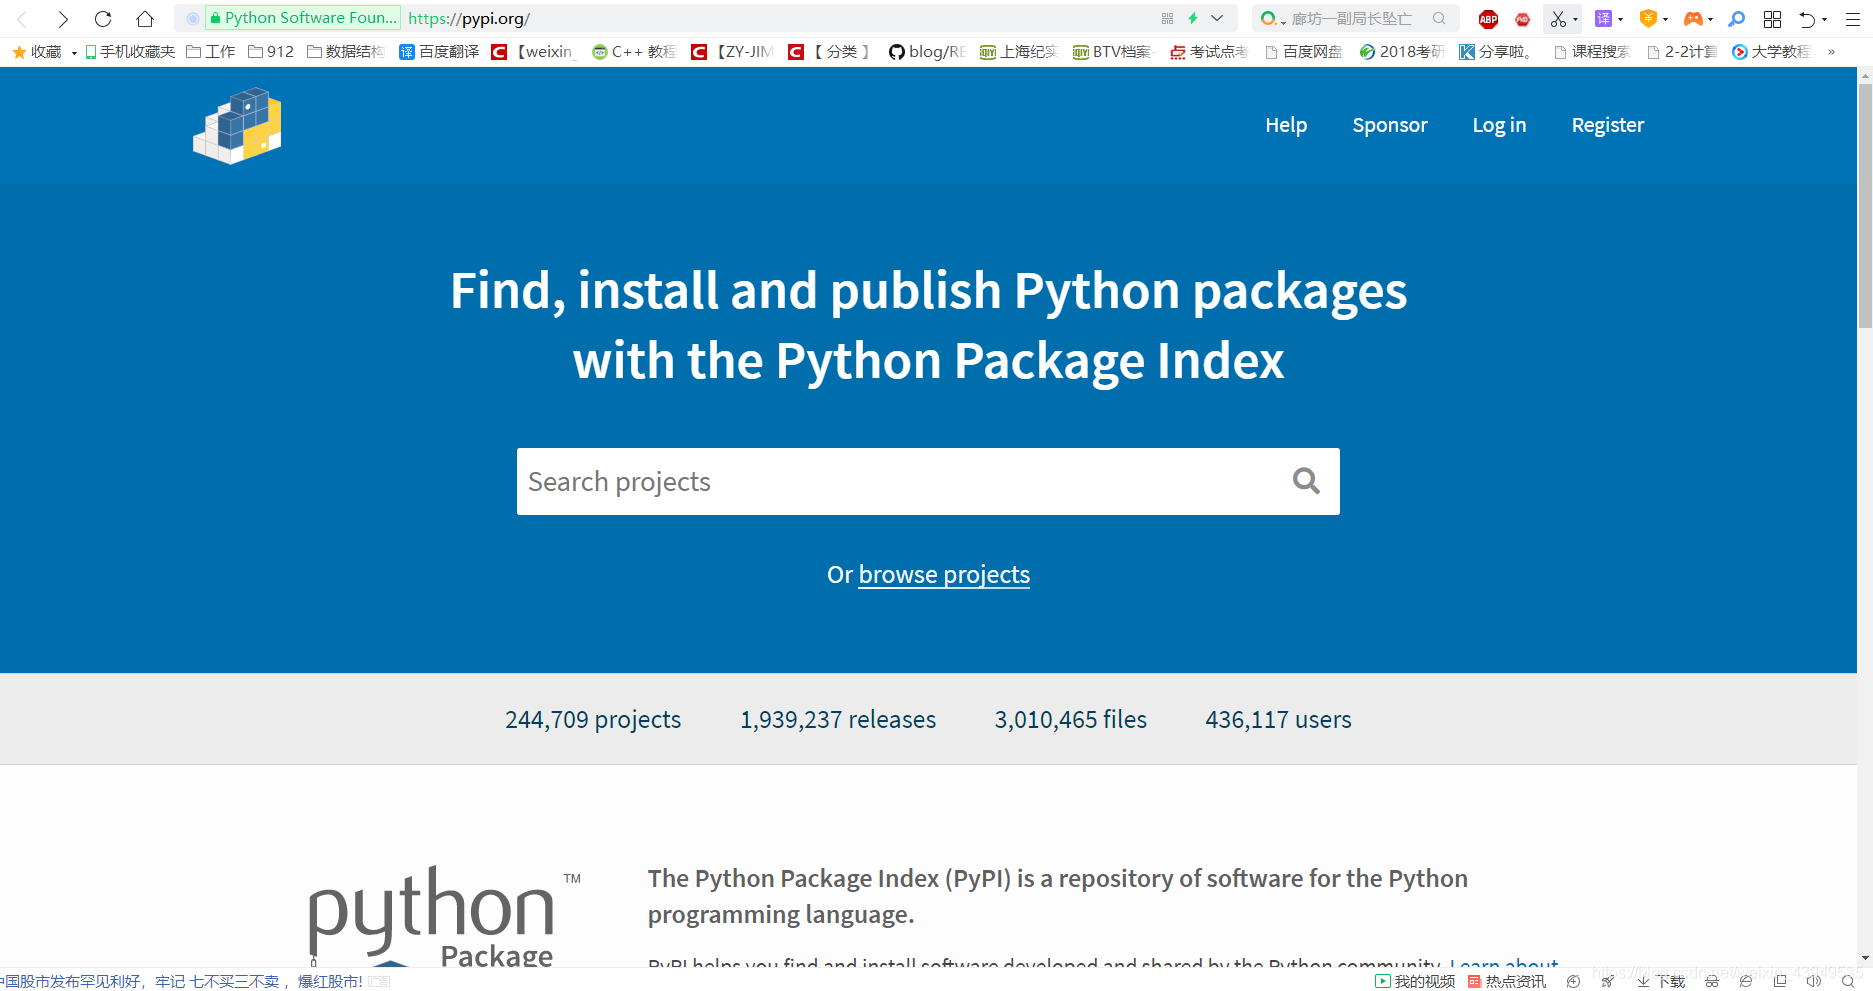
Task: Open the 百度翻译 bookmark
Action: pyautogui.click(x=439, y=52)
